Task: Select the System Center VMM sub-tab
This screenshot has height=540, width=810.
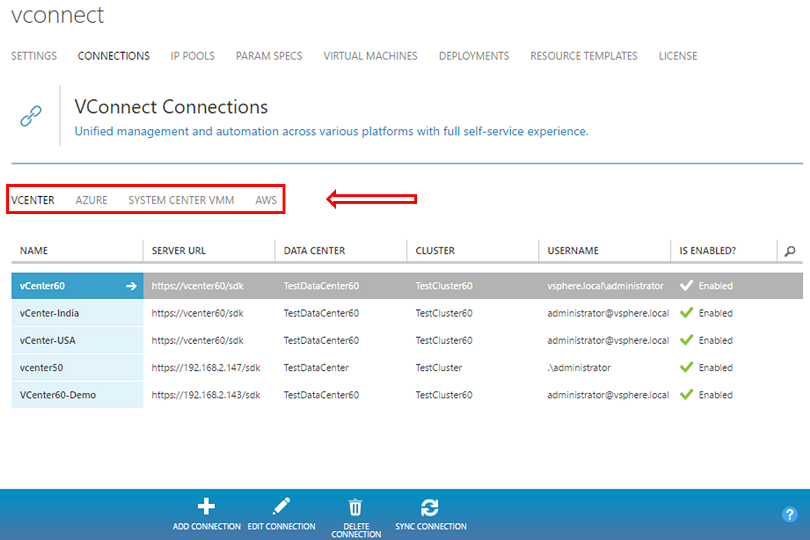Action: click(181, 200)
